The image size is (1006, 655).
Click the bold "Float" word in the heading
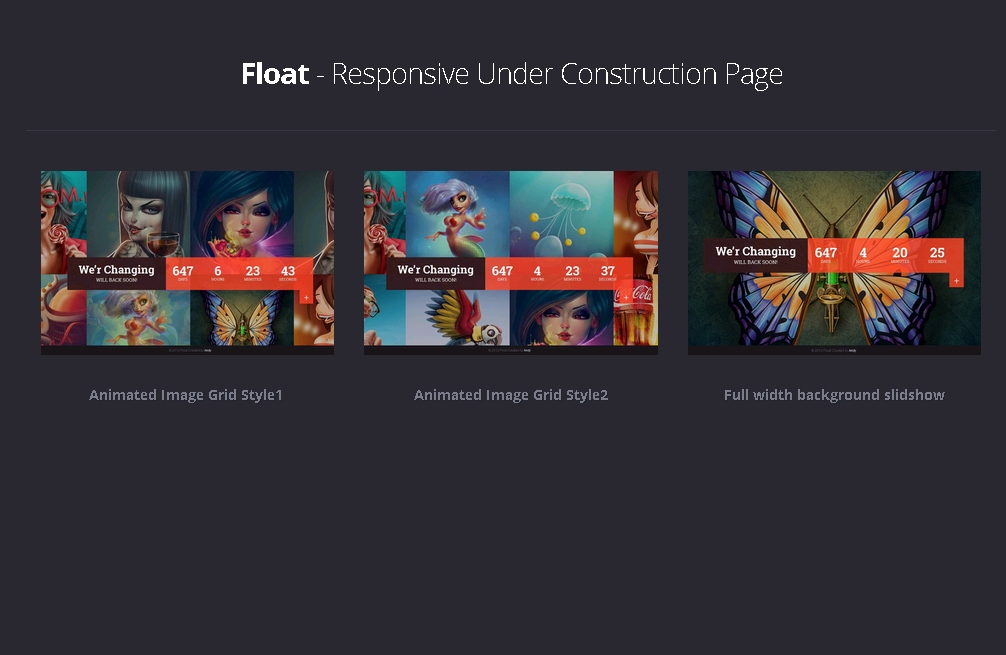tap(275, 74)
